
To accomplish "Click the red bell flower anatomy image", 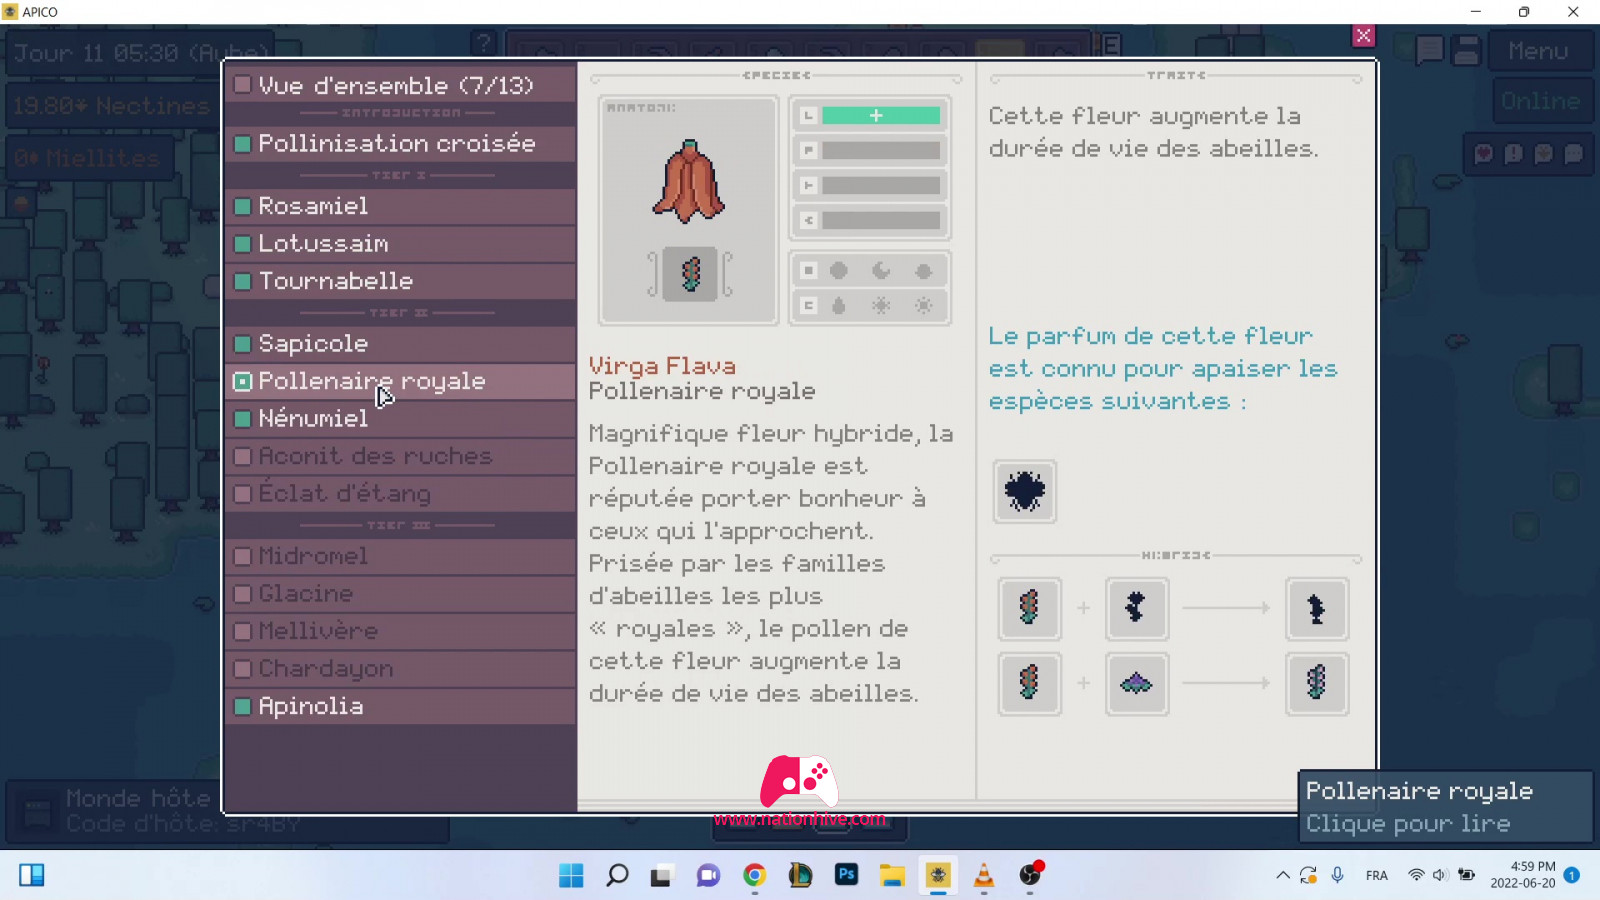I will click(x=689, y=181).
